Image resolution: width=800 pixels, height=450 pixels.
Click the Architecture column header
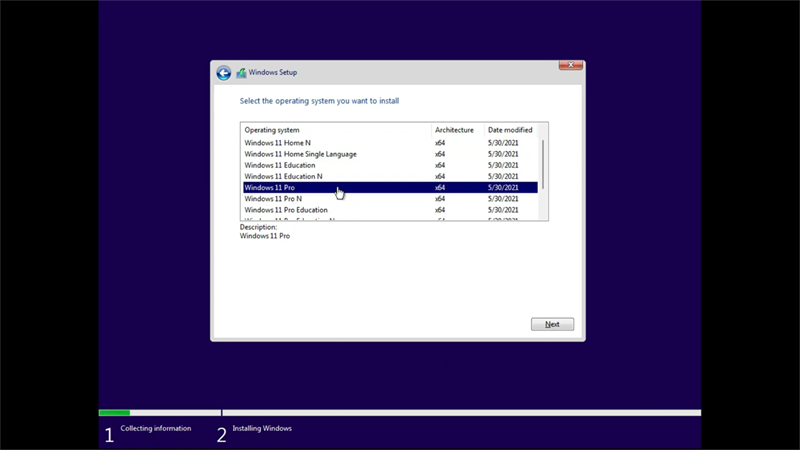point(455,130)
